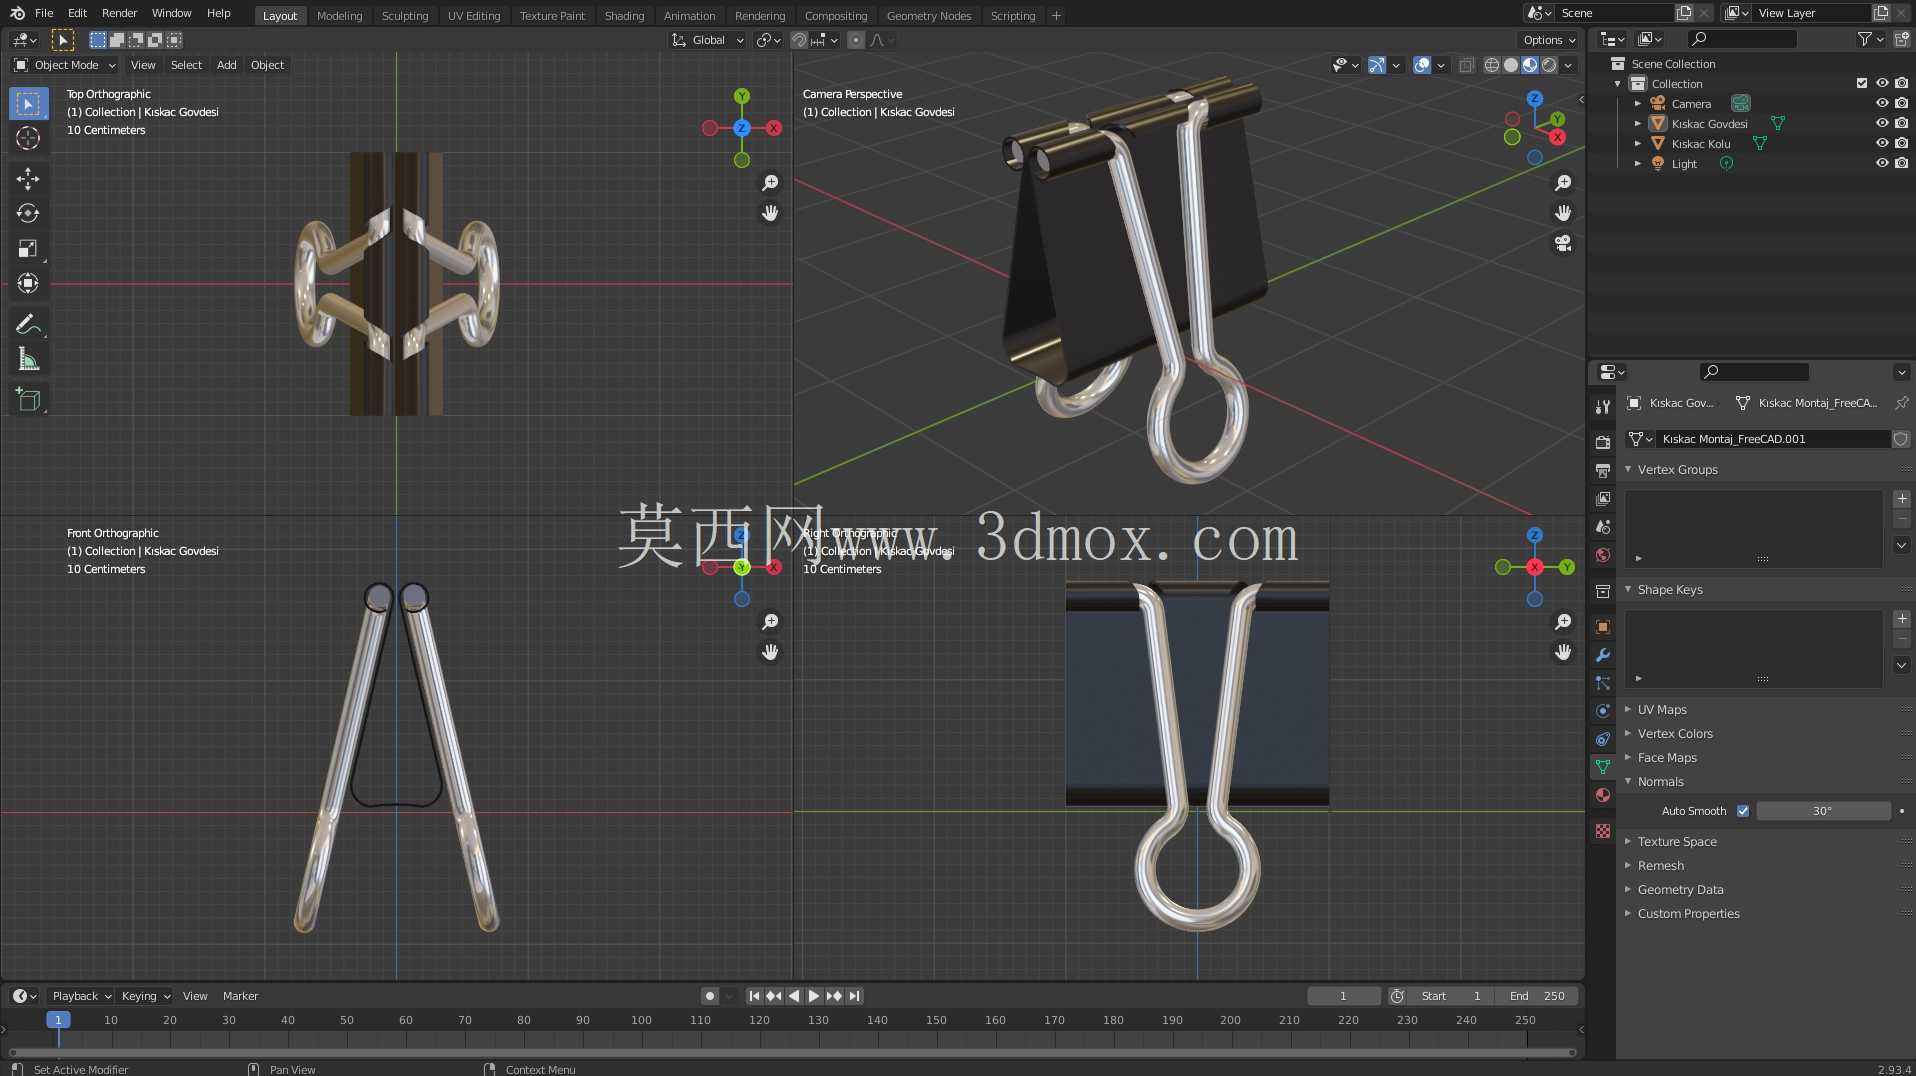Open Object Data properties tab
Image resolution: width=1916 pixels, height=1076 pixels.
point(1603,767)
